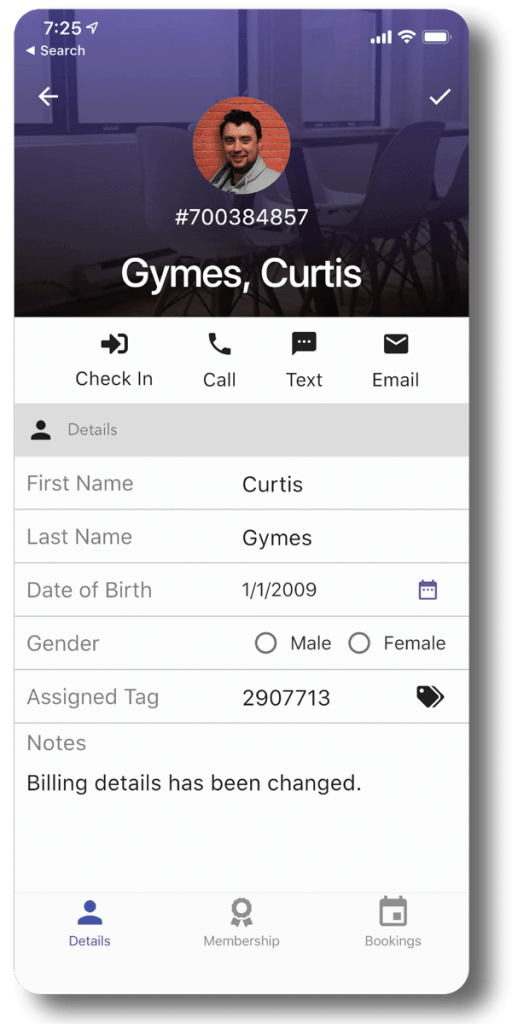Tap the Check In icon
The width and height of the screenshot is (512, 1024).
click(x=114, y=344)
